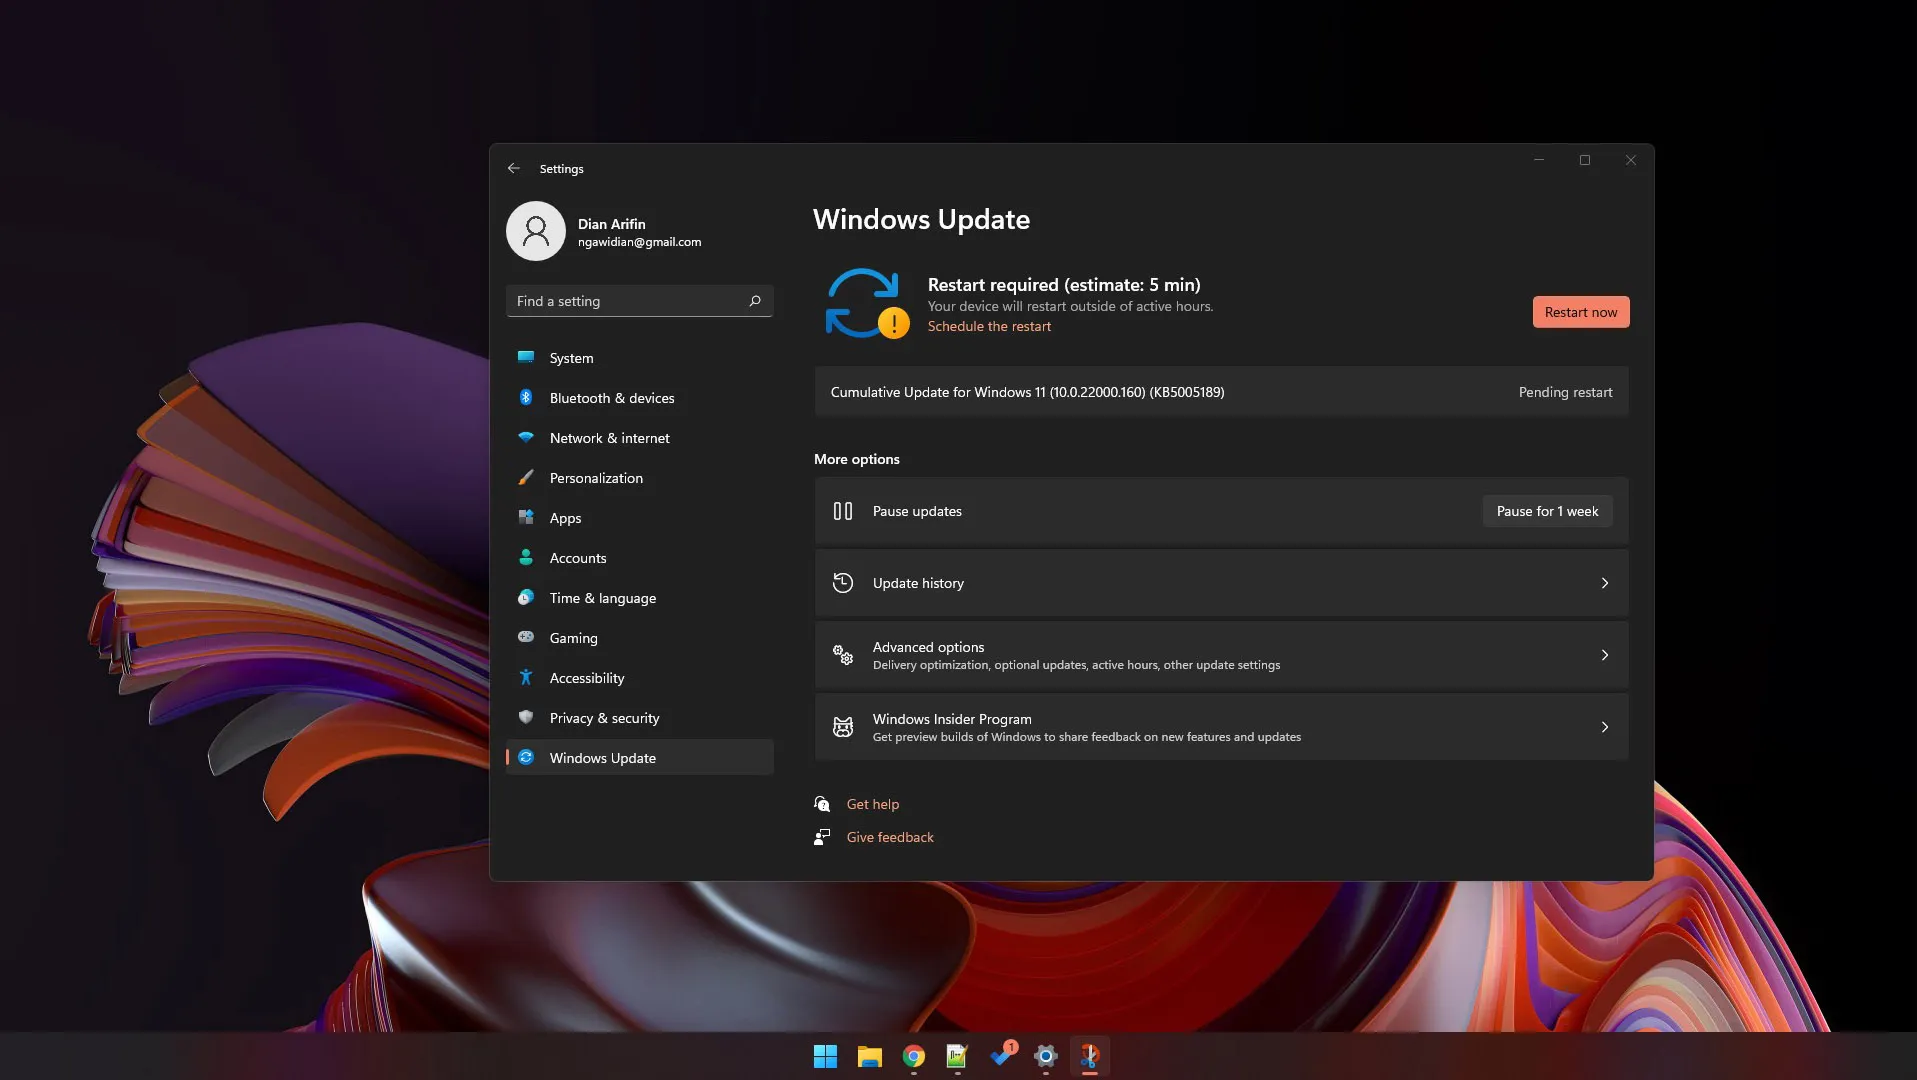Click the Windows Insider Program cat icon

click(x=843, y=727)
